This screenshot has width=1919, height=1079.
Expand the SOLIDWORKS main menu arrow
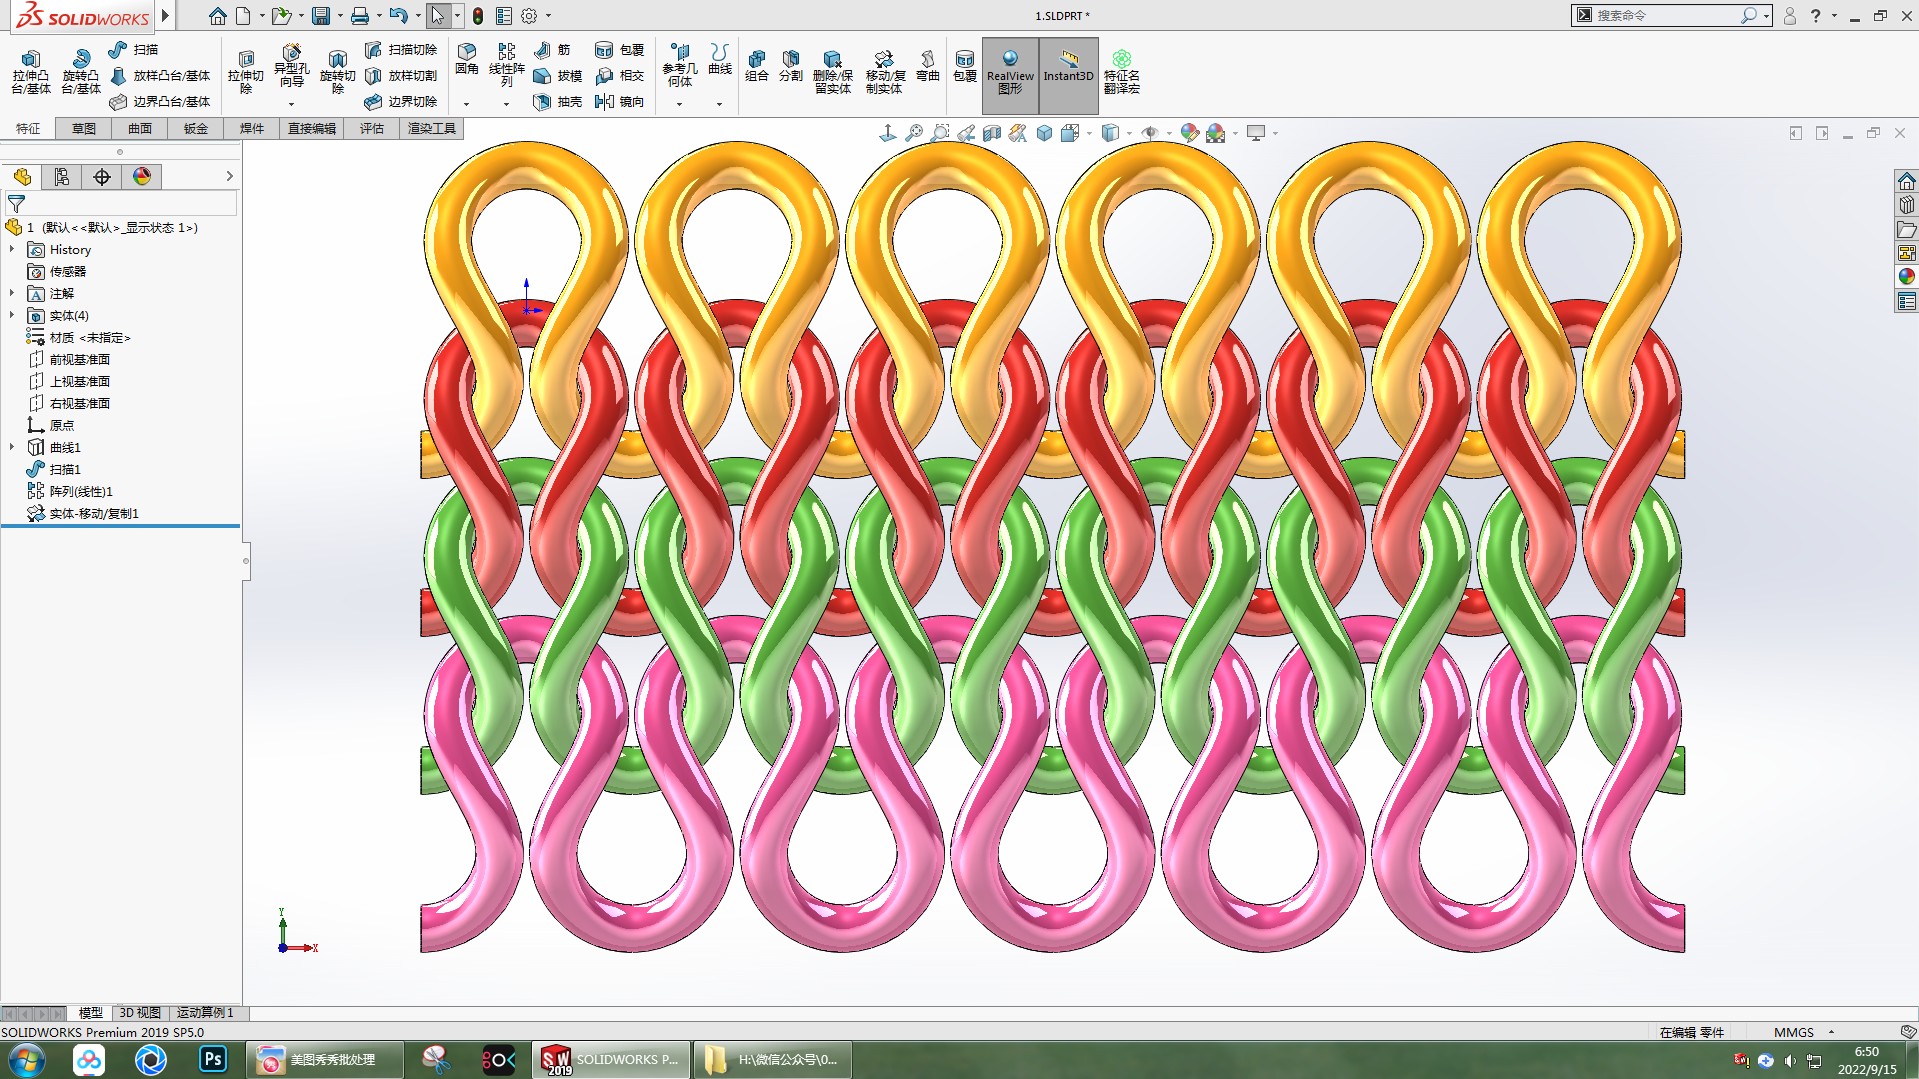166,15
